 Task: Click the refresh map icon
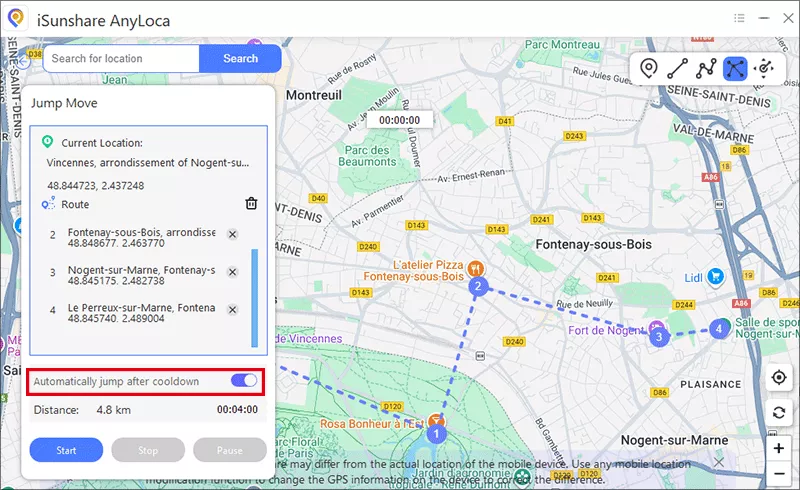click(778, 414)
